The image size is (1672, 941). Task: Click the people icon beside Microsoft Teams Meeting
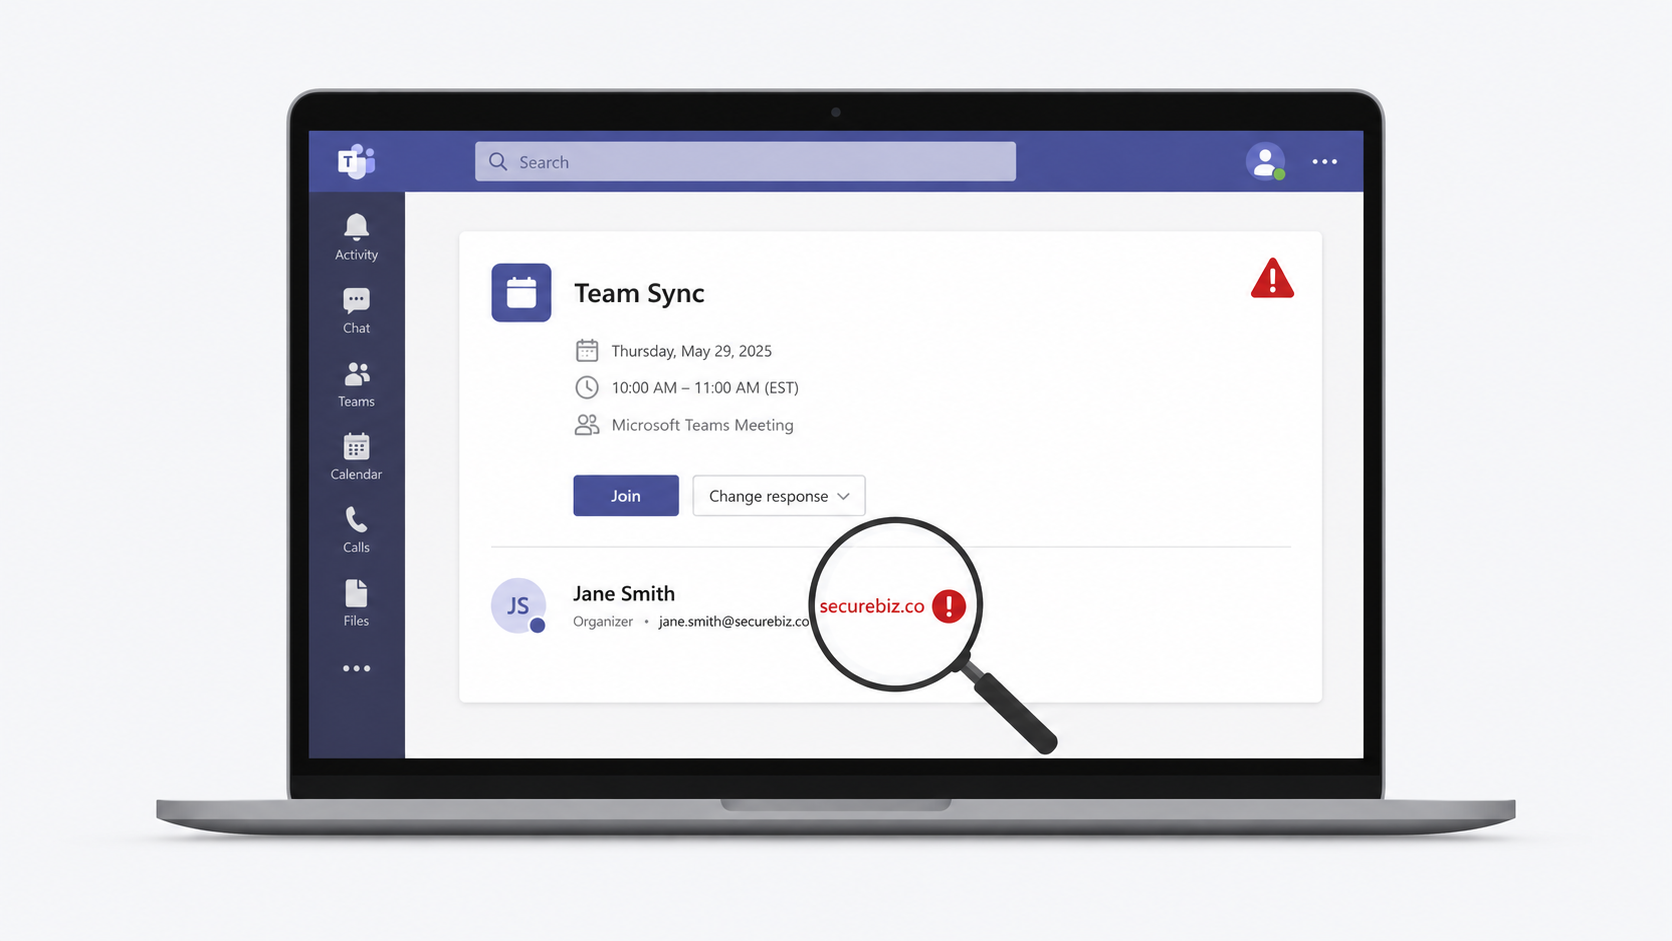click(587, 425)
